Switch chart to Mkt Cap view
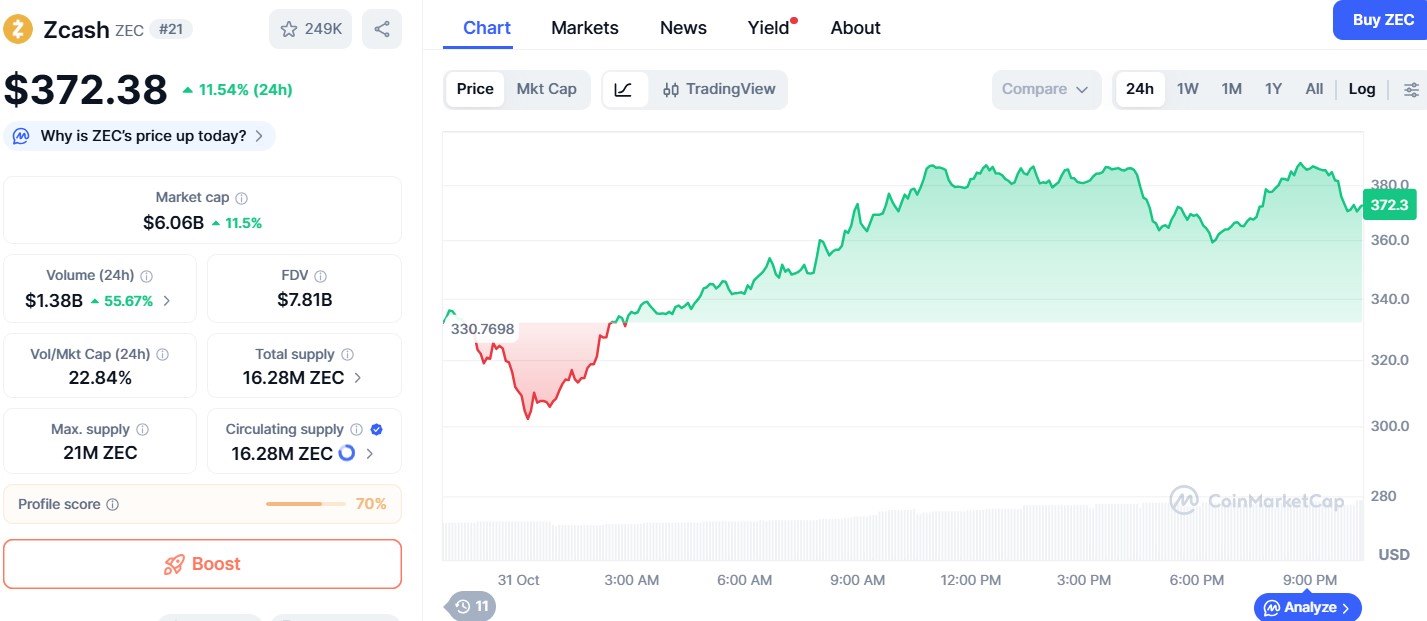 (x=546, y=89)
